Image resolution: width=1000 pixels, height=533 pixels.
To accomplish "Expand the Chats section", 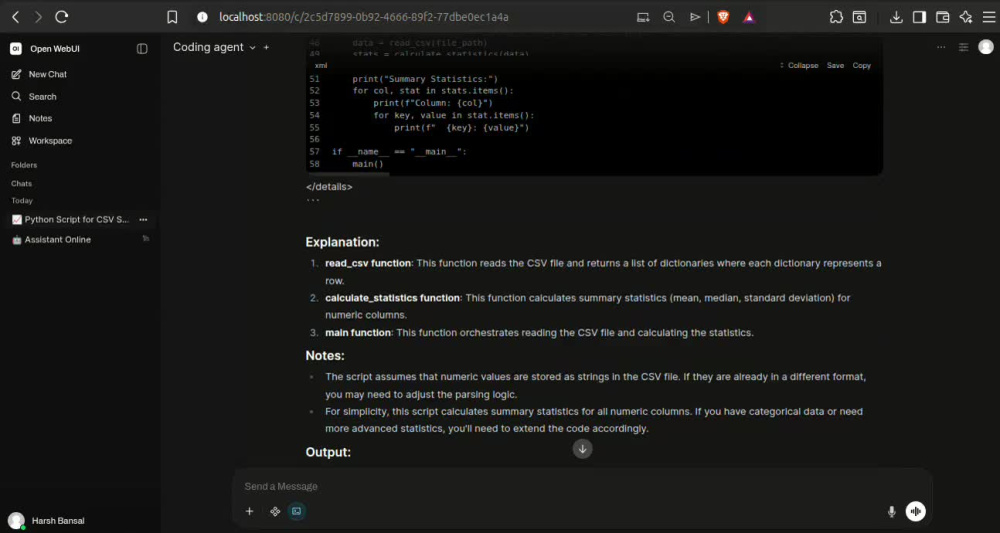I will point(21,184).
